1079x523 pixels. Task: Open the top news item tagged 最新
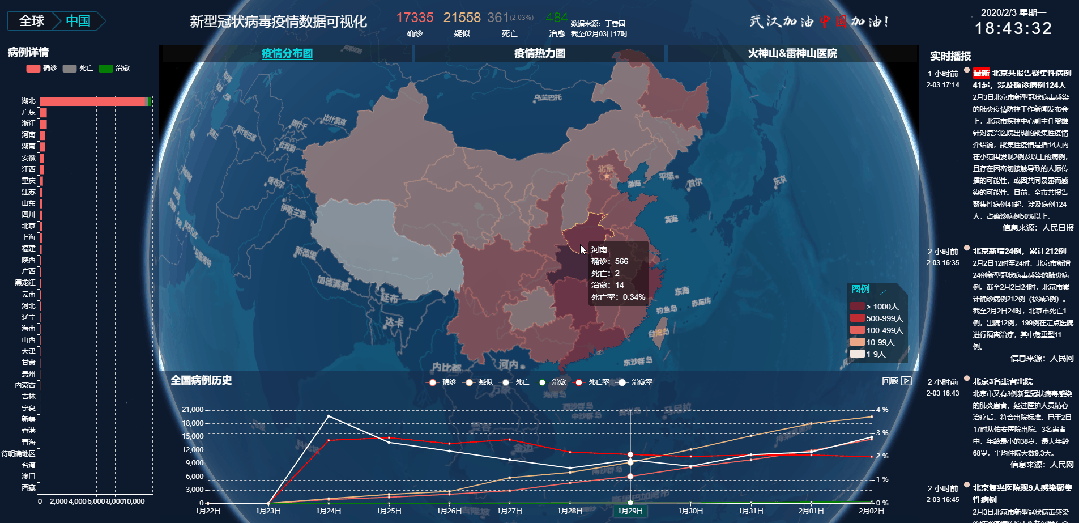tap(1023, 78)
